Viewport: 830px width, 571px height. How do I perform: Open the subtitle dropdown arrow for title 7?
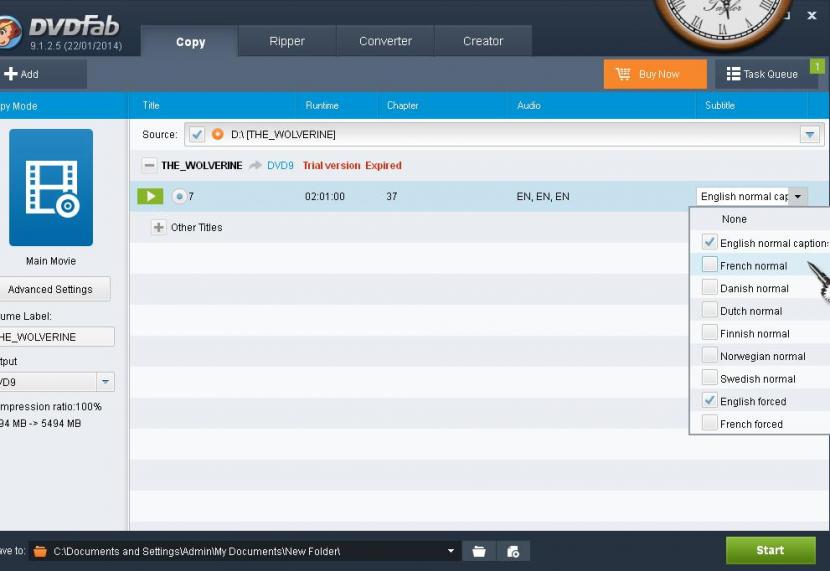(798, 196)
